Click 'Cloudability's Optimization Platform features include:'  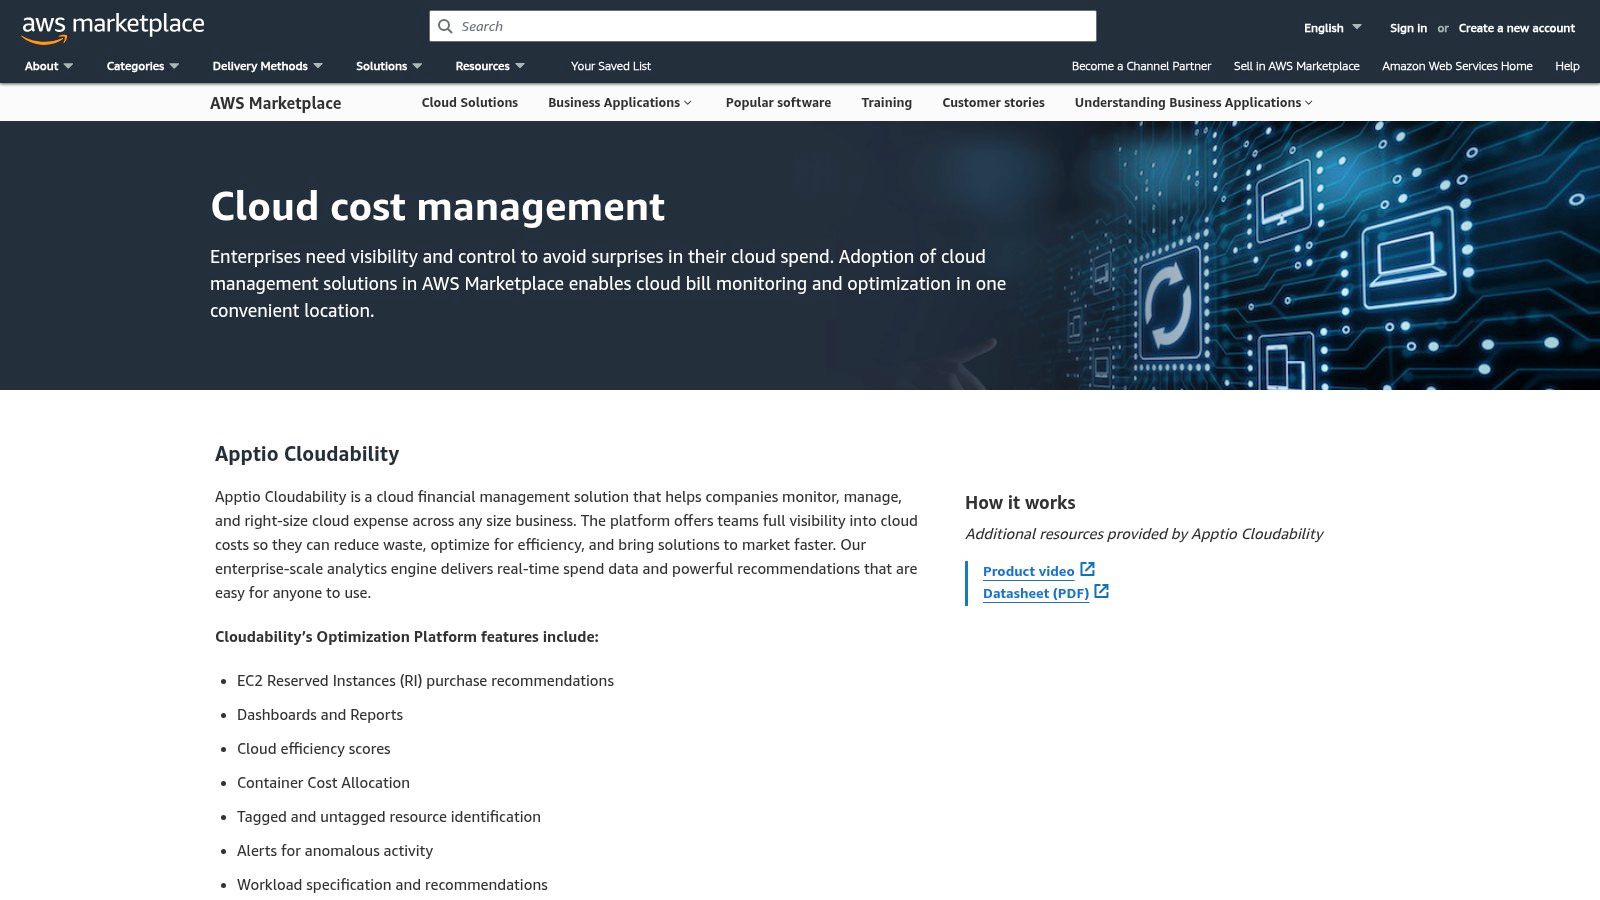407,637
